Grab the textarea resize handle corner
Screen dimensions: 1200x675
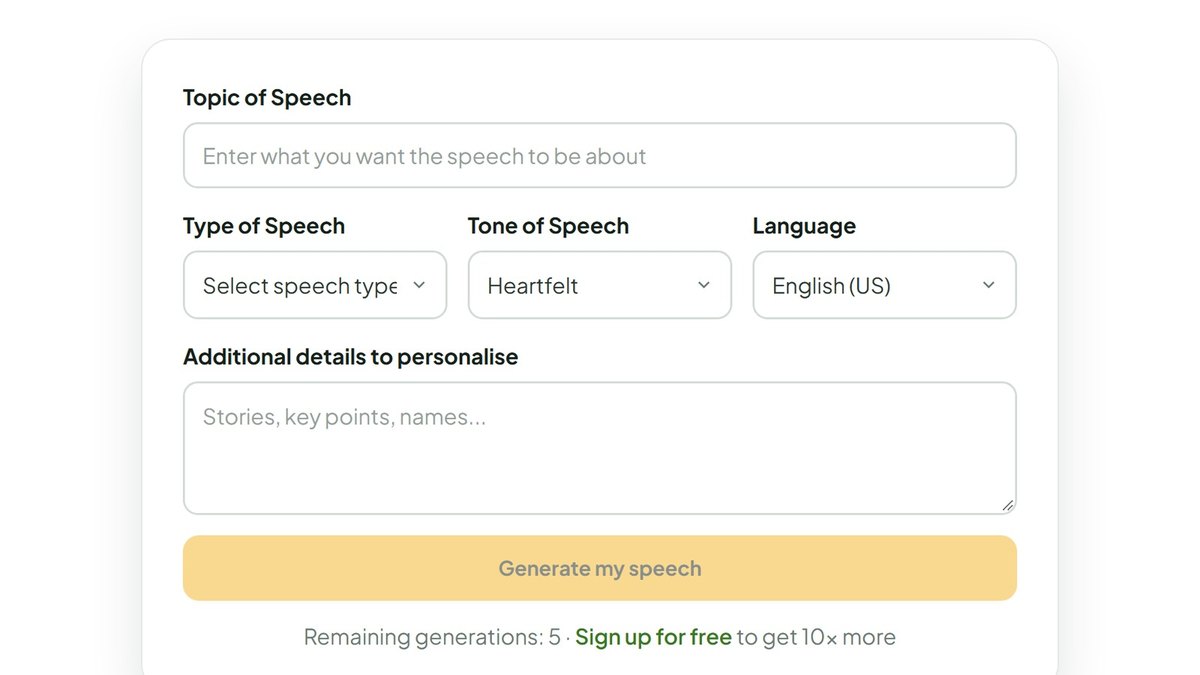[1007, 505]
